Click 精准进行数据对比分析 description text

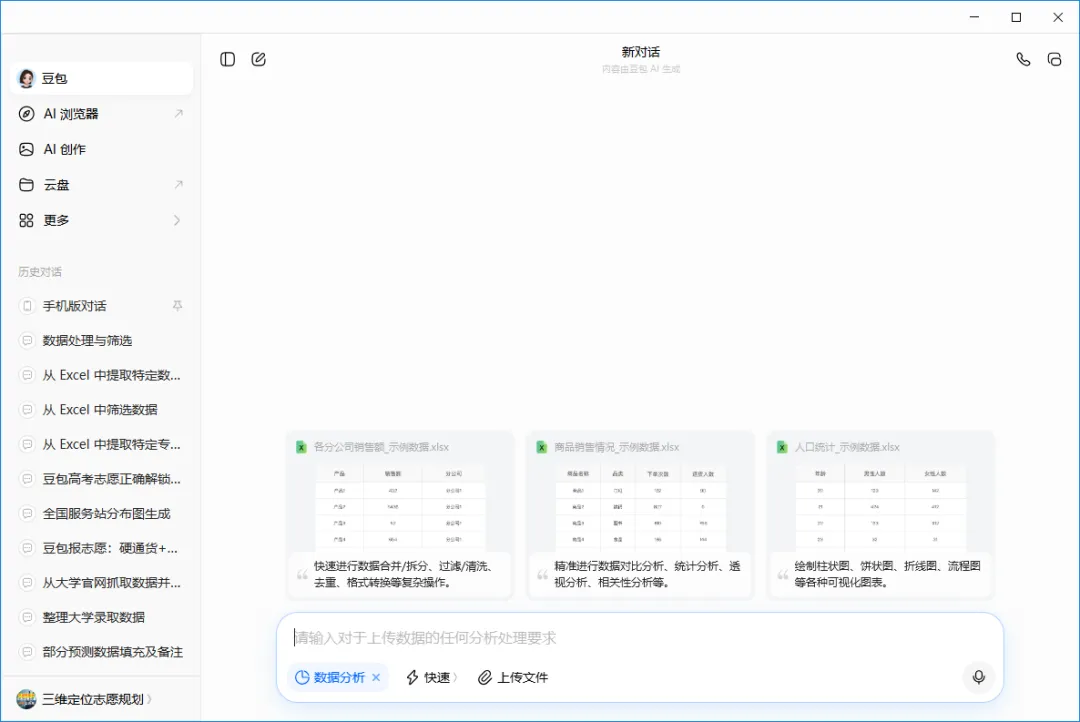click(647, 574)
